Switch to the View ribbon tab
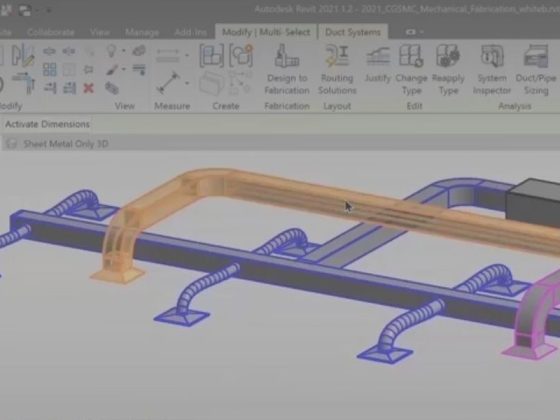The image size is (560, 420). point(100,32)
